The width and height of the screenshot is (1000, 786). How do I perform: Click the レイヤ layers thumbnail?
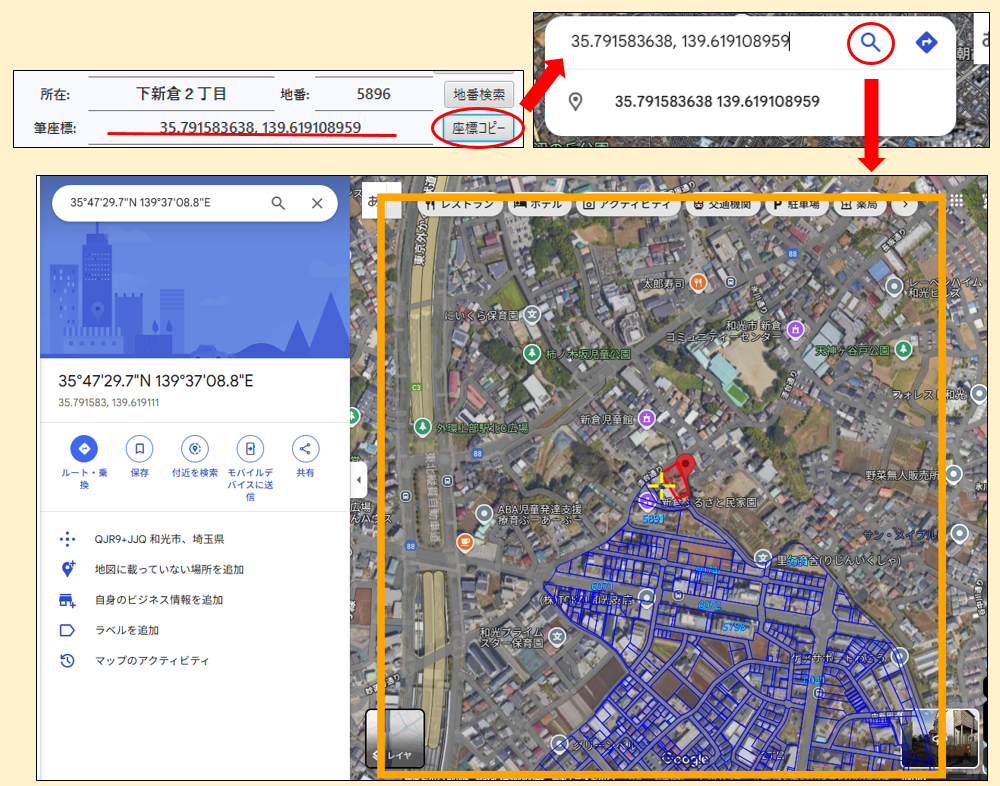[x=395, y=738]
